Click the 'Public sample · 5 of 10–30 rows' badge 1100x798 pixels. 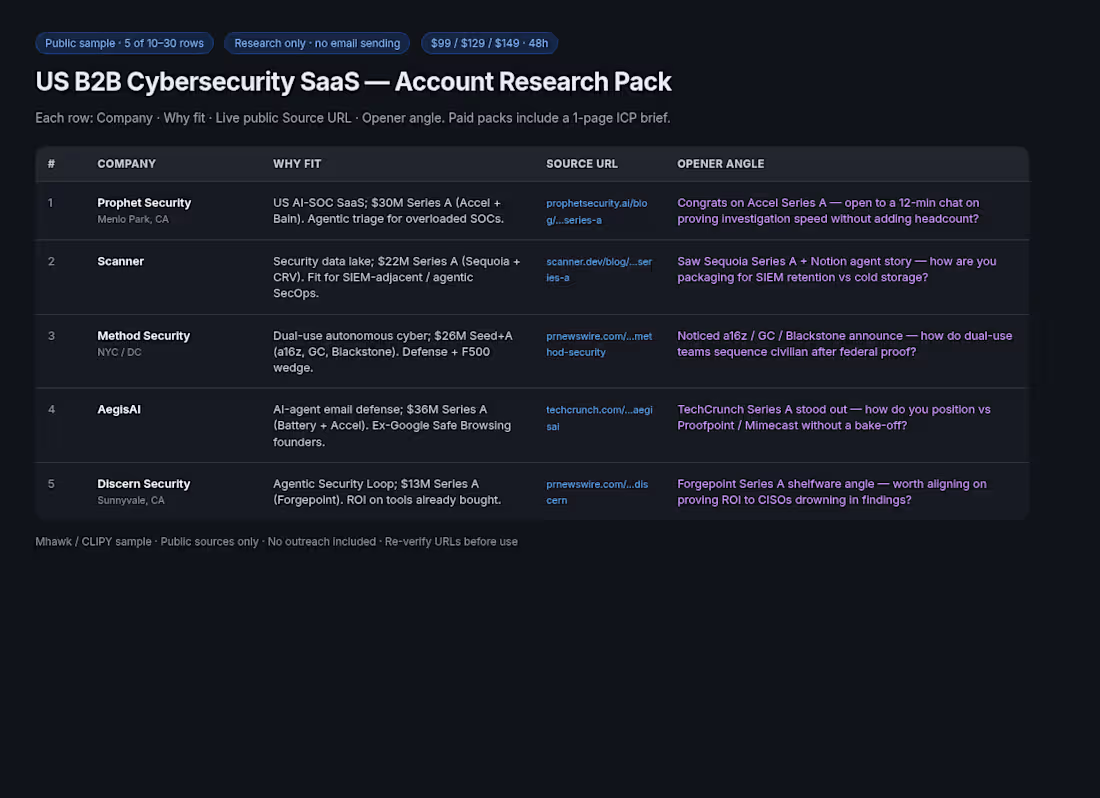pos(124,43)
